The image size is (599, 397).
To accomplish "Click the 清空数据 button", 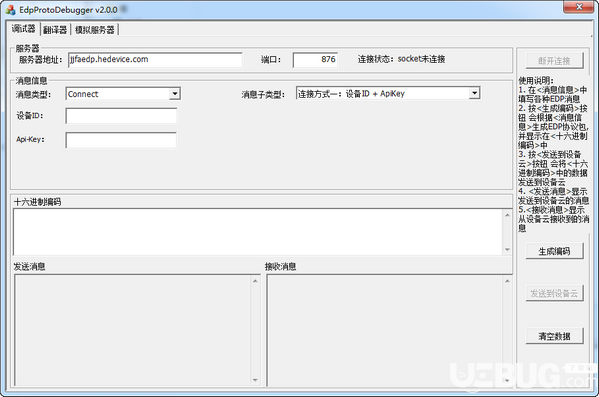I will click(554, 336).
